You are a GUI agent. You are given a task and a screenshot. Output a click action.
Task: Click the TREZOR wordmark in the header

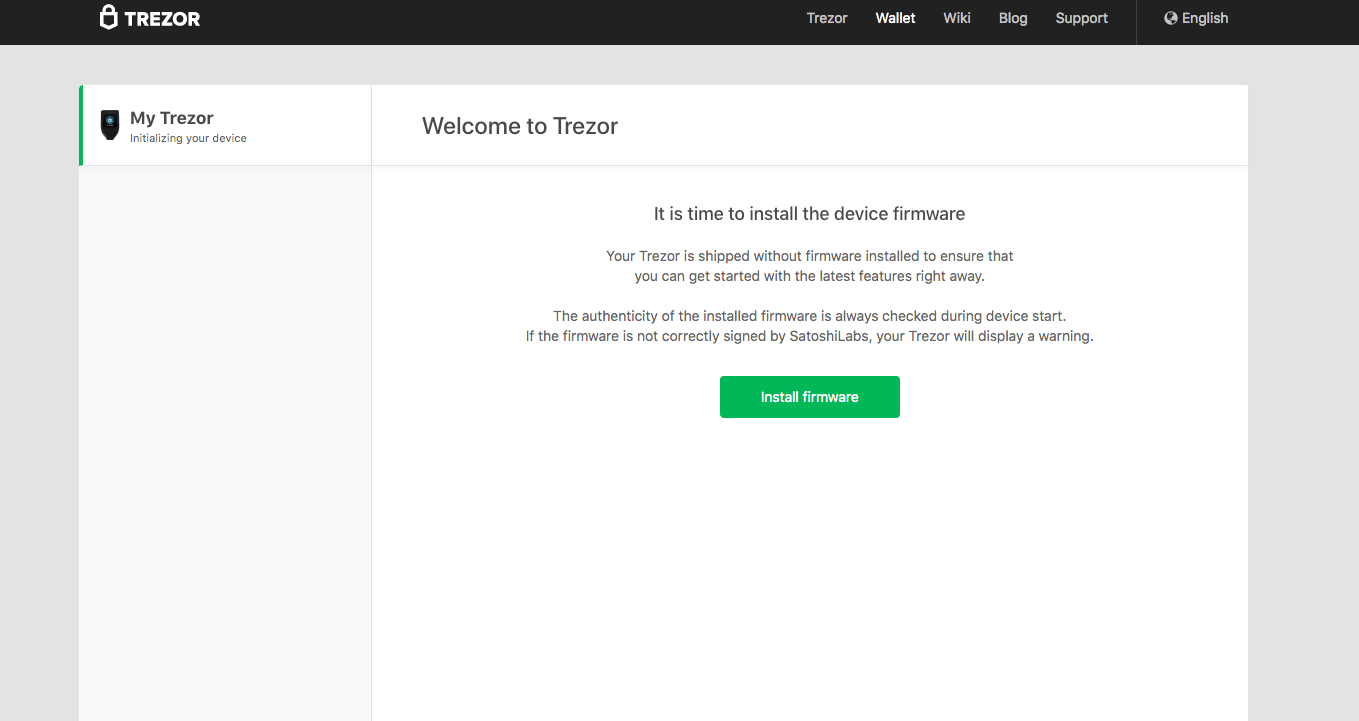click(162, 18)
